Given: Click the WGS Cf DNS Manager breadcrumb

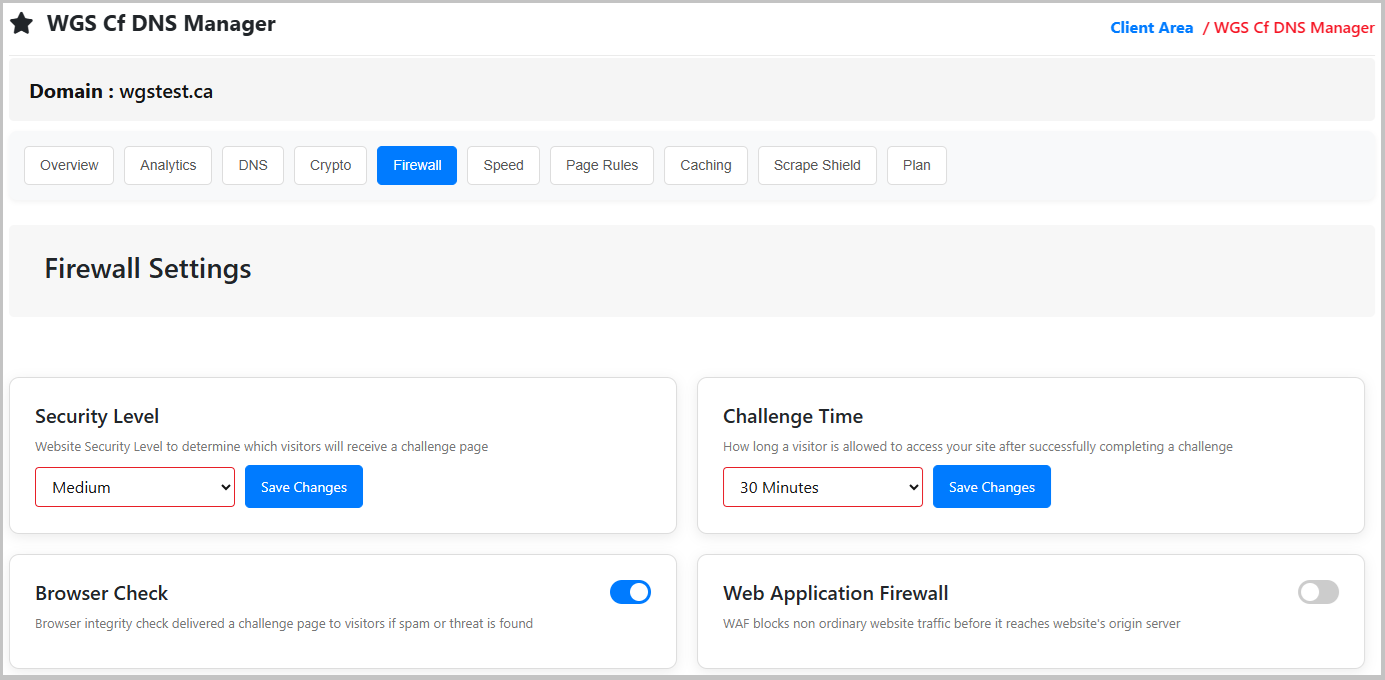Looking at the screenshot, I should point(1294,28).
